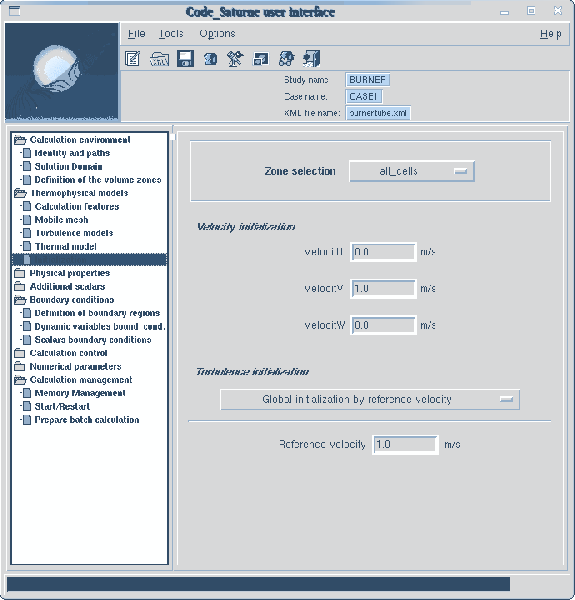Collapse the Boundary conditions folder
Screen dimensions: 575x600
20,300
